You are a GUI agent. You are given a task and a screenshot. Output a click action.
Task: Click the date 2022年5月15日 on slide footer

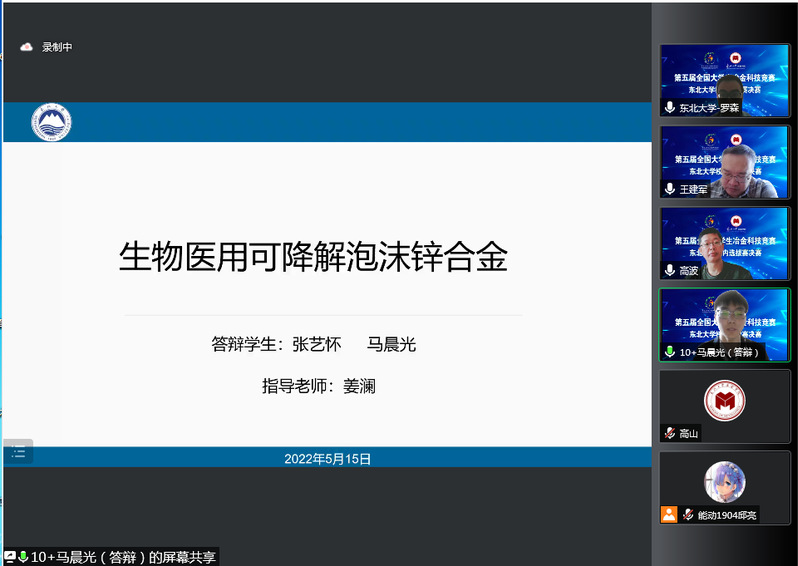pyautogui.click(x=327, y=459)
